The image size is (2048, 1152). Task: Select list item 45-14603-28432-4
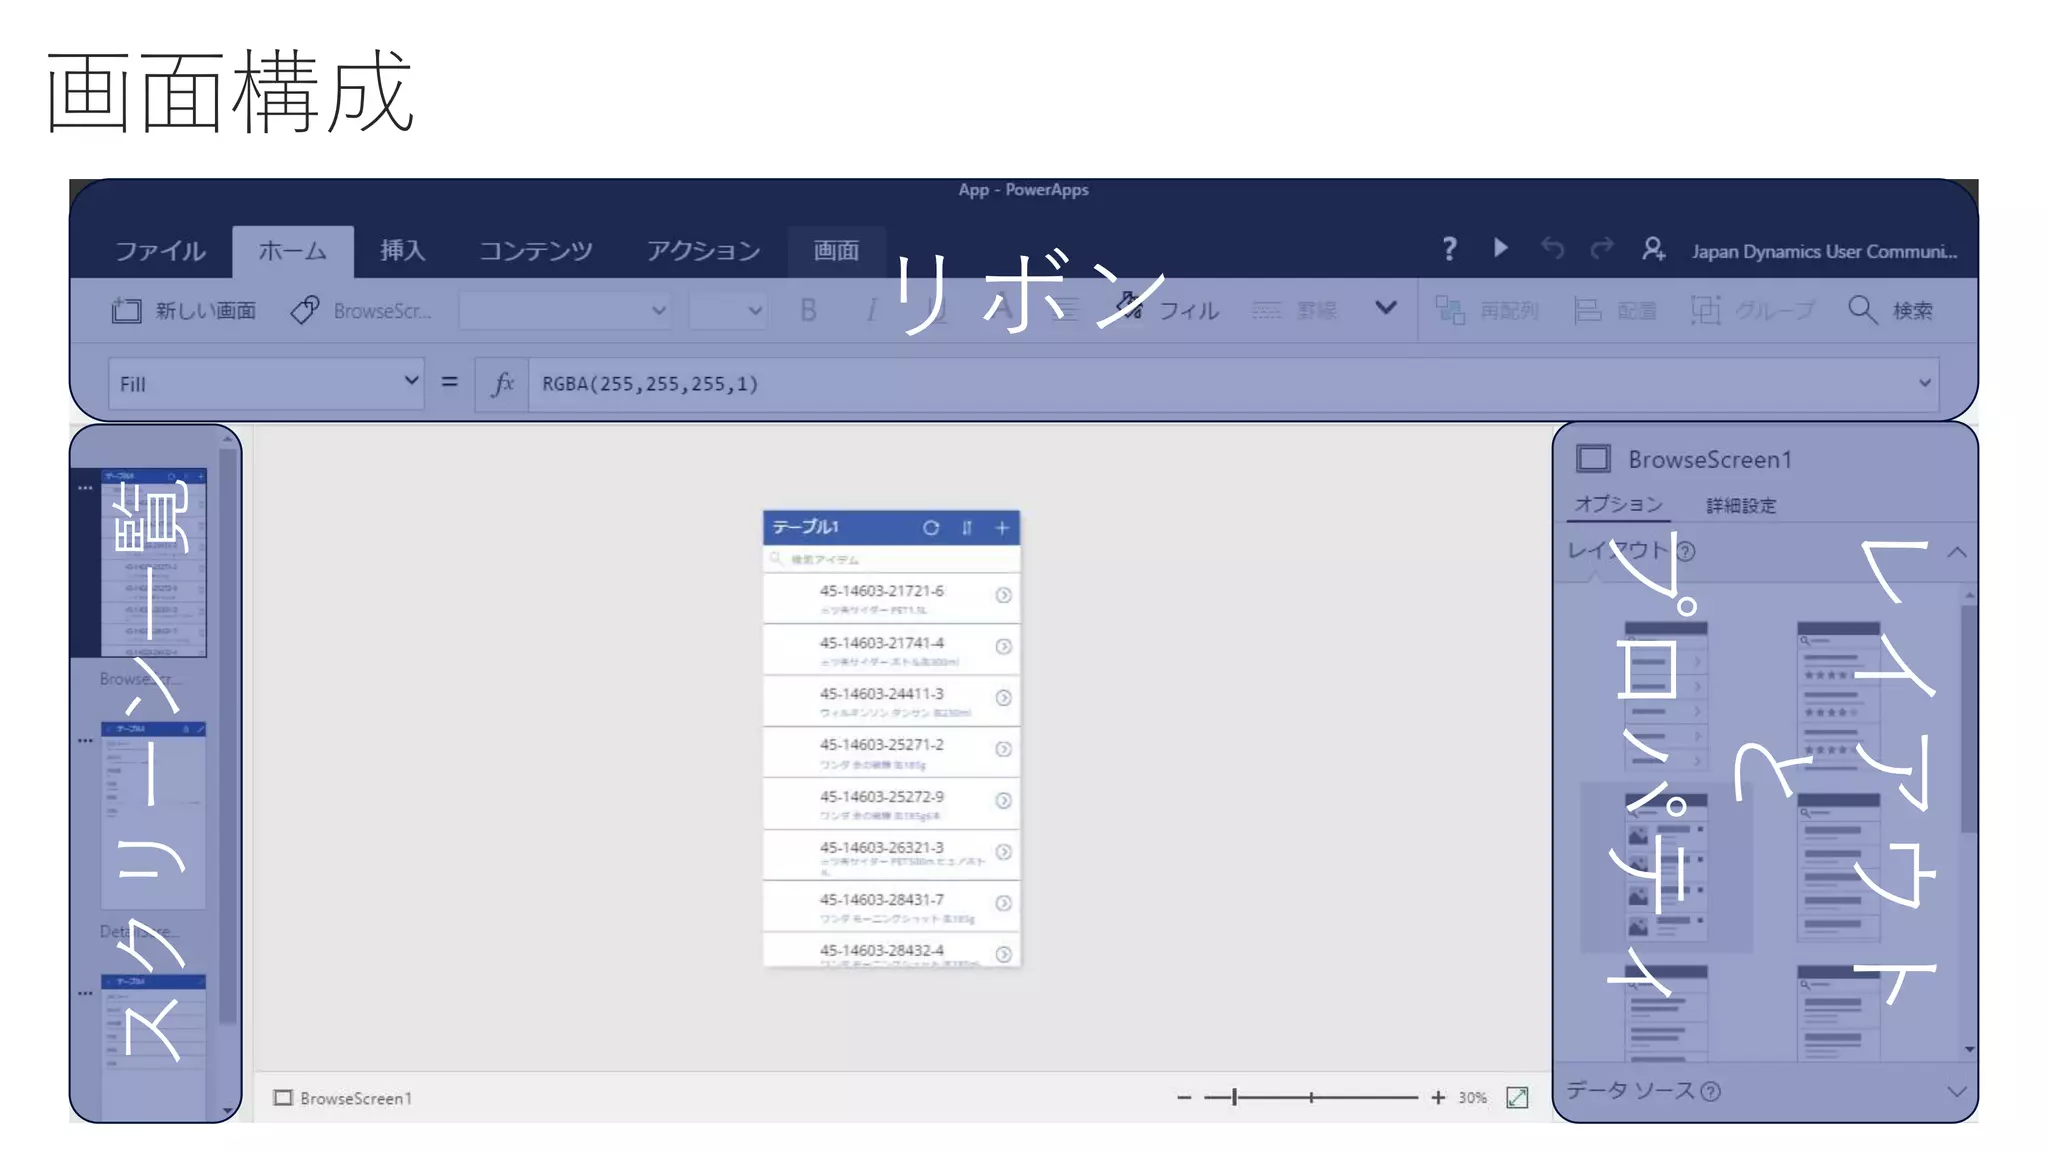click(x=891, y=951)
